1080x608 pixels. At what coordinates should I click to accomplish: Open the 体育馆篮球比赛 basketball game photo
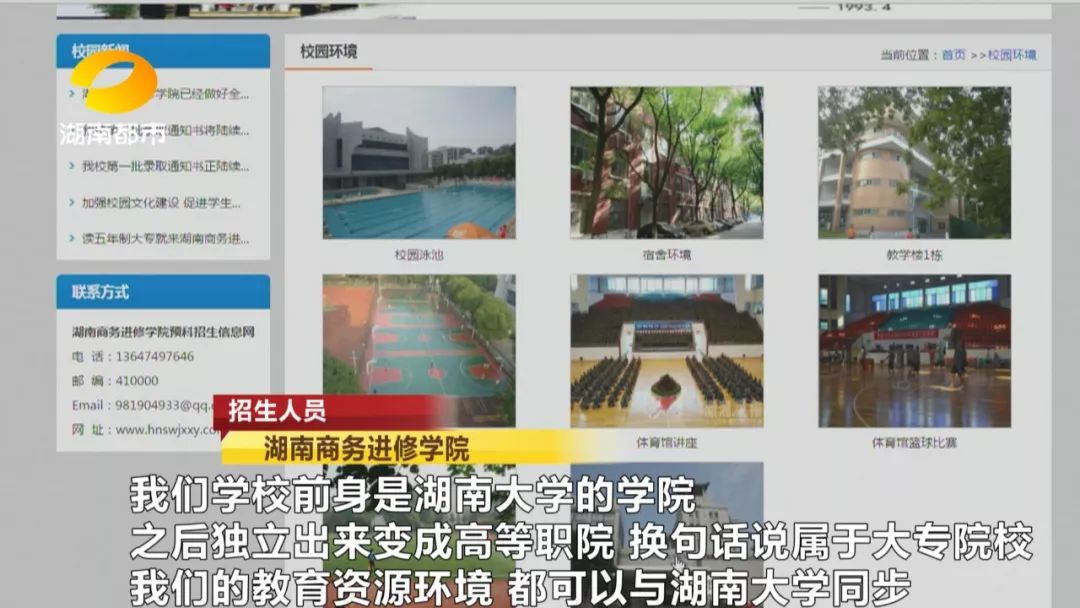pyautogui.click(x=915, y=350)
